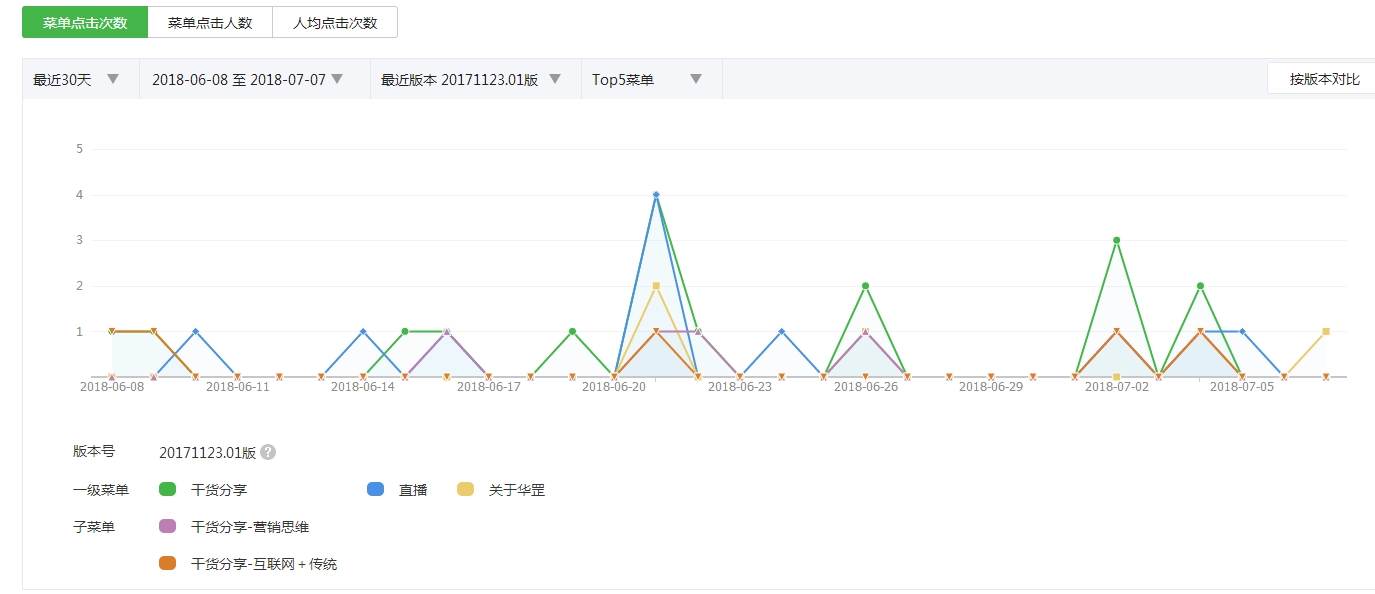Expand the 最近版本 20171123.01版 version dropdown
This screenshot has height=594, width=1375.
tap(470, 79)
